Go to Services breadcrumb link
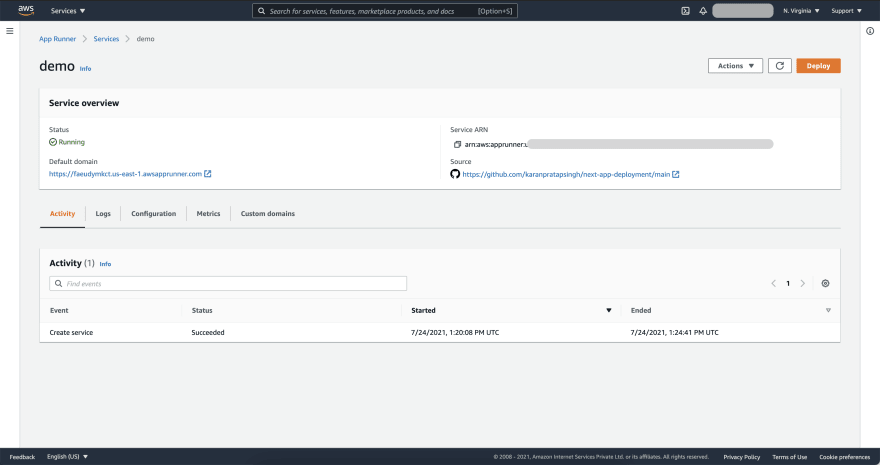Viewport: 880px width, 465px height. [106, 39]
